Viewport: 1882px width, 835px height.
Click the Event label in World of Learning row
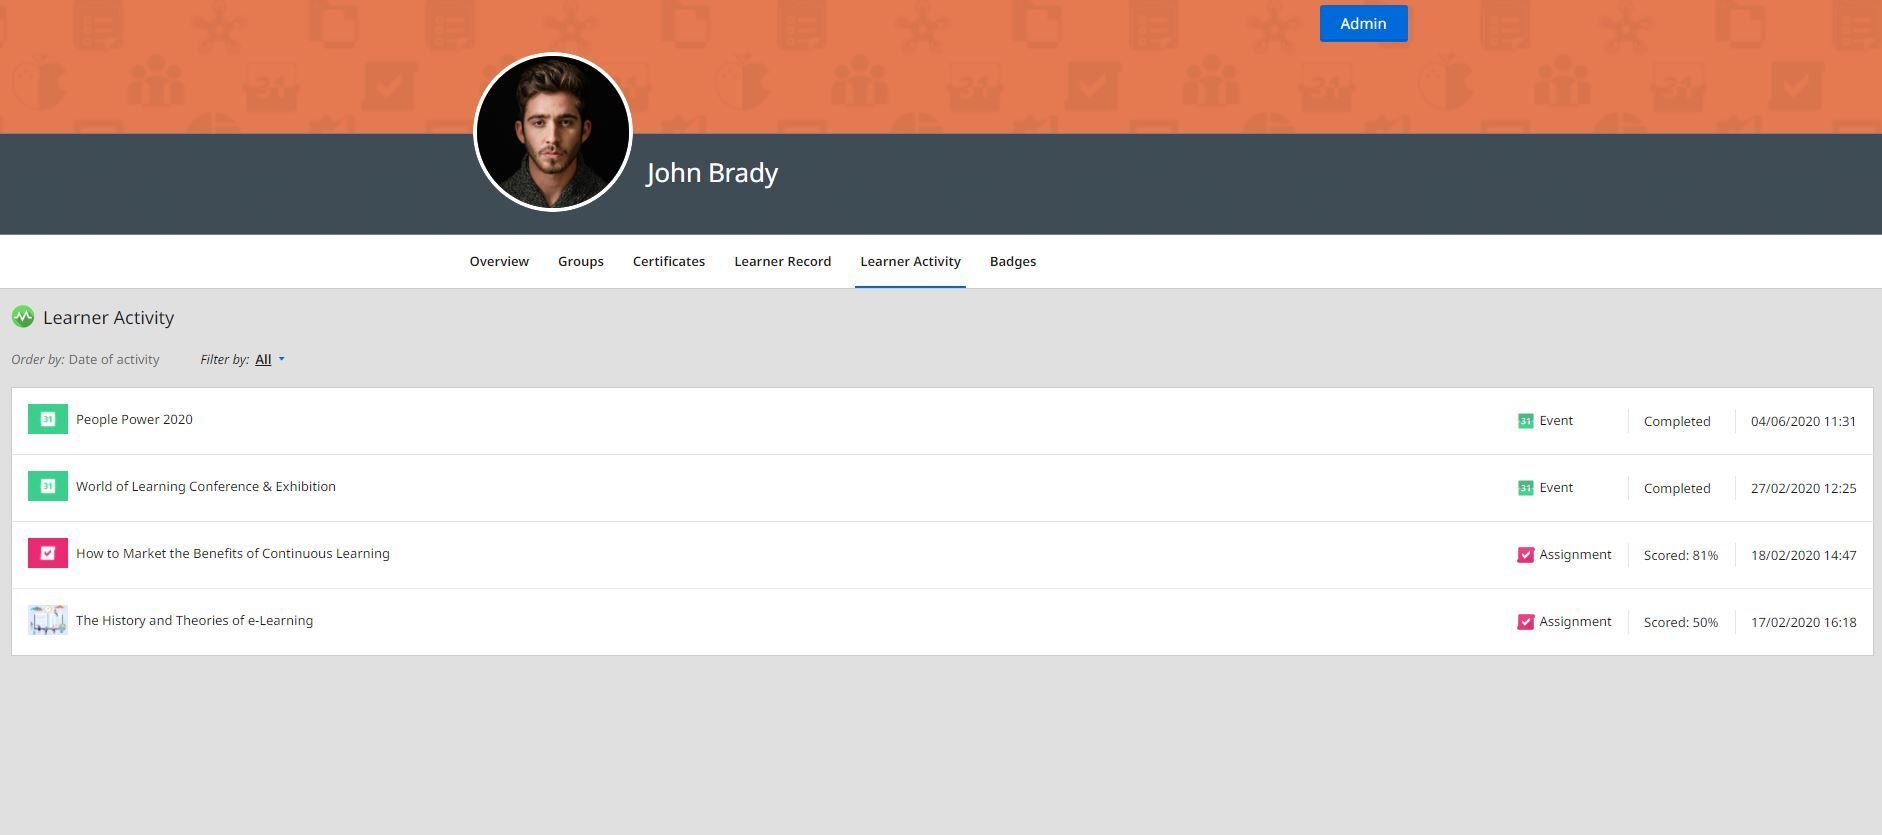[1556, 488]
